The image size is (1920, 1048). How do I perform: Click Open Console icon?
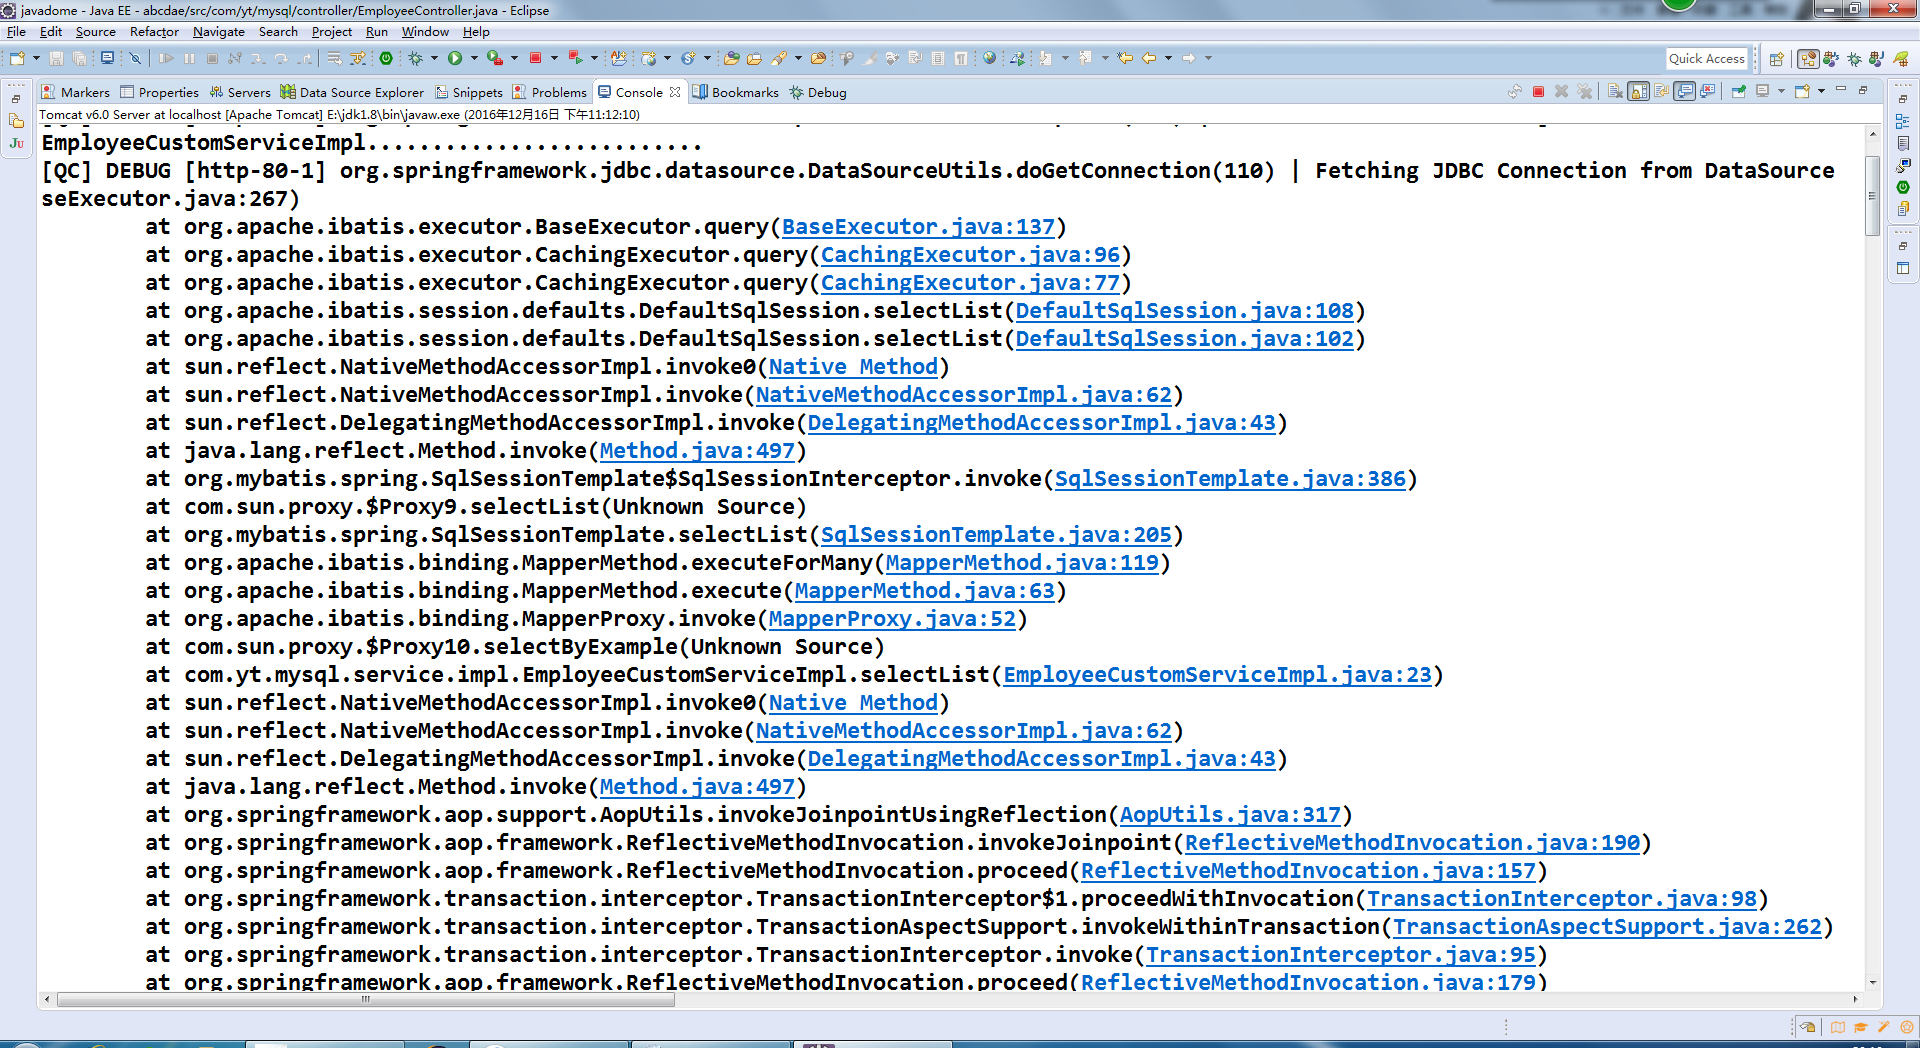click(x=1803, y=92)
